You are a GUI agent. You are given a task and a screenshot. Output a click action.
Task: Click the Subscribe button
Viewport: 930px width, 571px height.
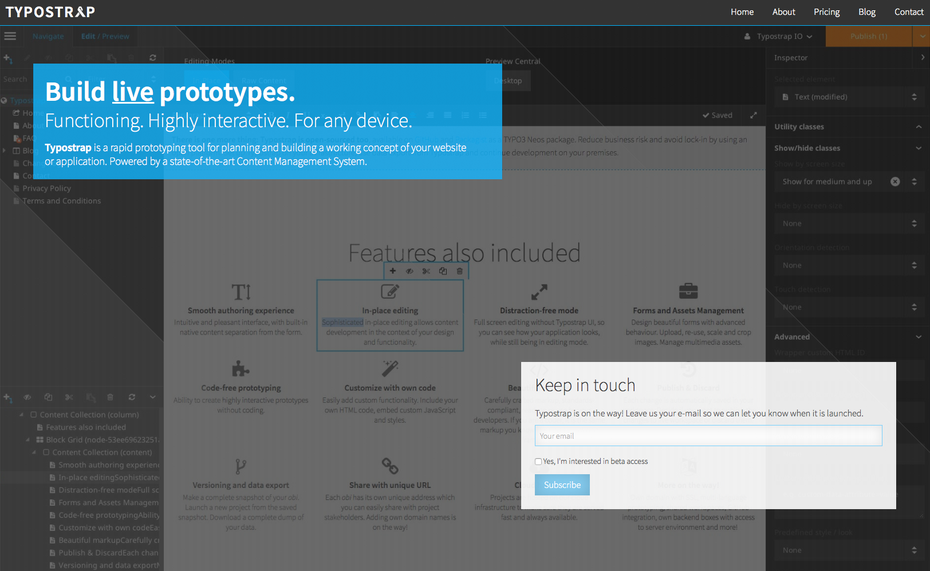tap(562, 484)
